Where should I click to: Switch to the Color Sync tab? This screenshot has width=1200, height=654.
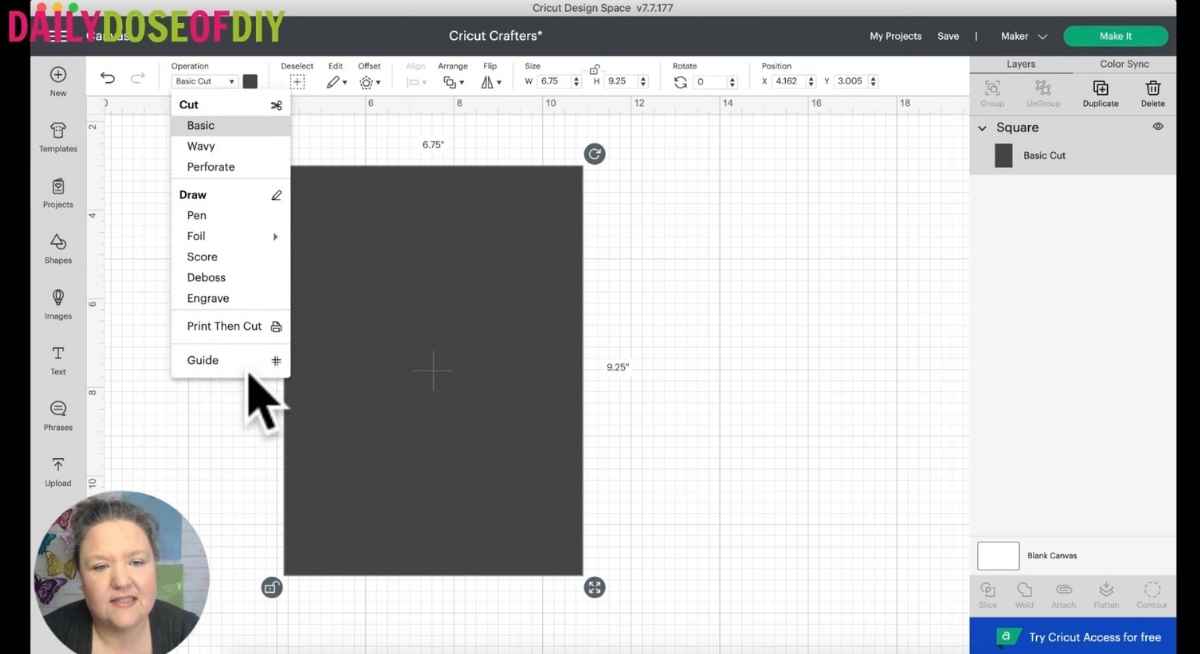click(1126, 63)
